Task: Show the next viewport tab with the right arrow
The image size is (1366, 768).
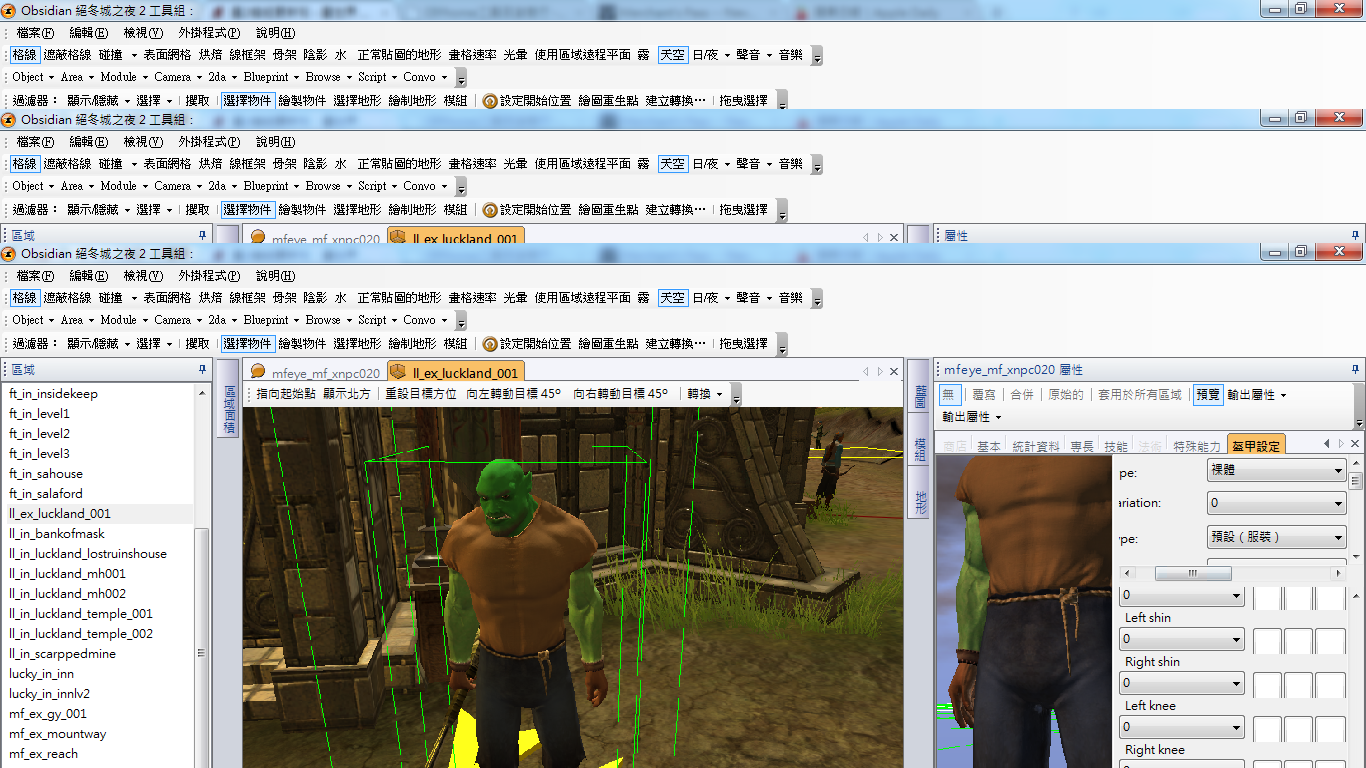Action: tap(880, 372)
